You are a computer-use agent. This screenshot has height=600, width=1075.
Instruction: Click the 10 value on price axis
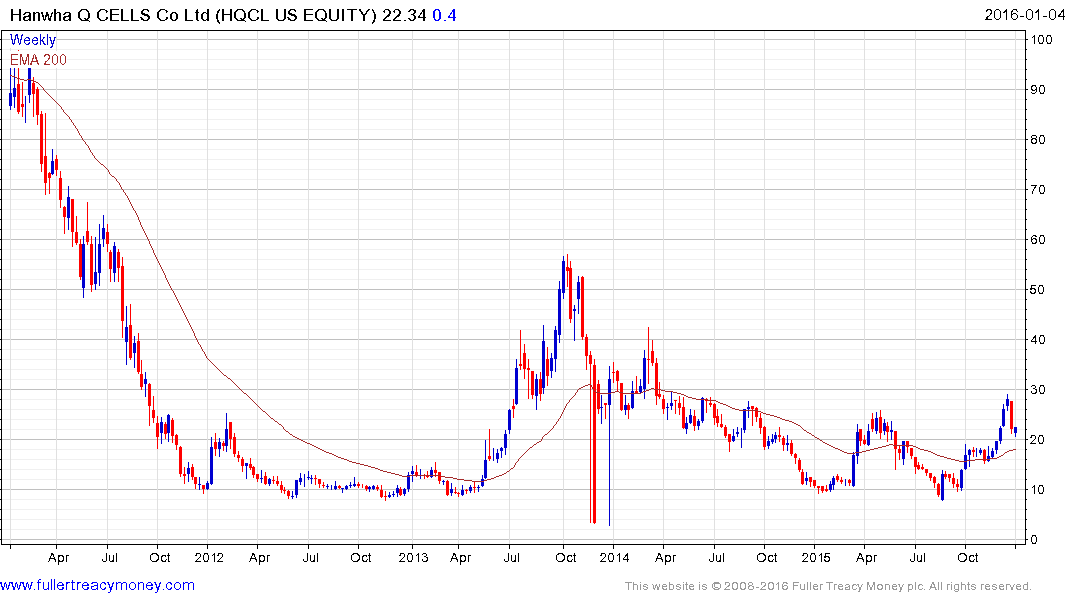point(1038,490)
